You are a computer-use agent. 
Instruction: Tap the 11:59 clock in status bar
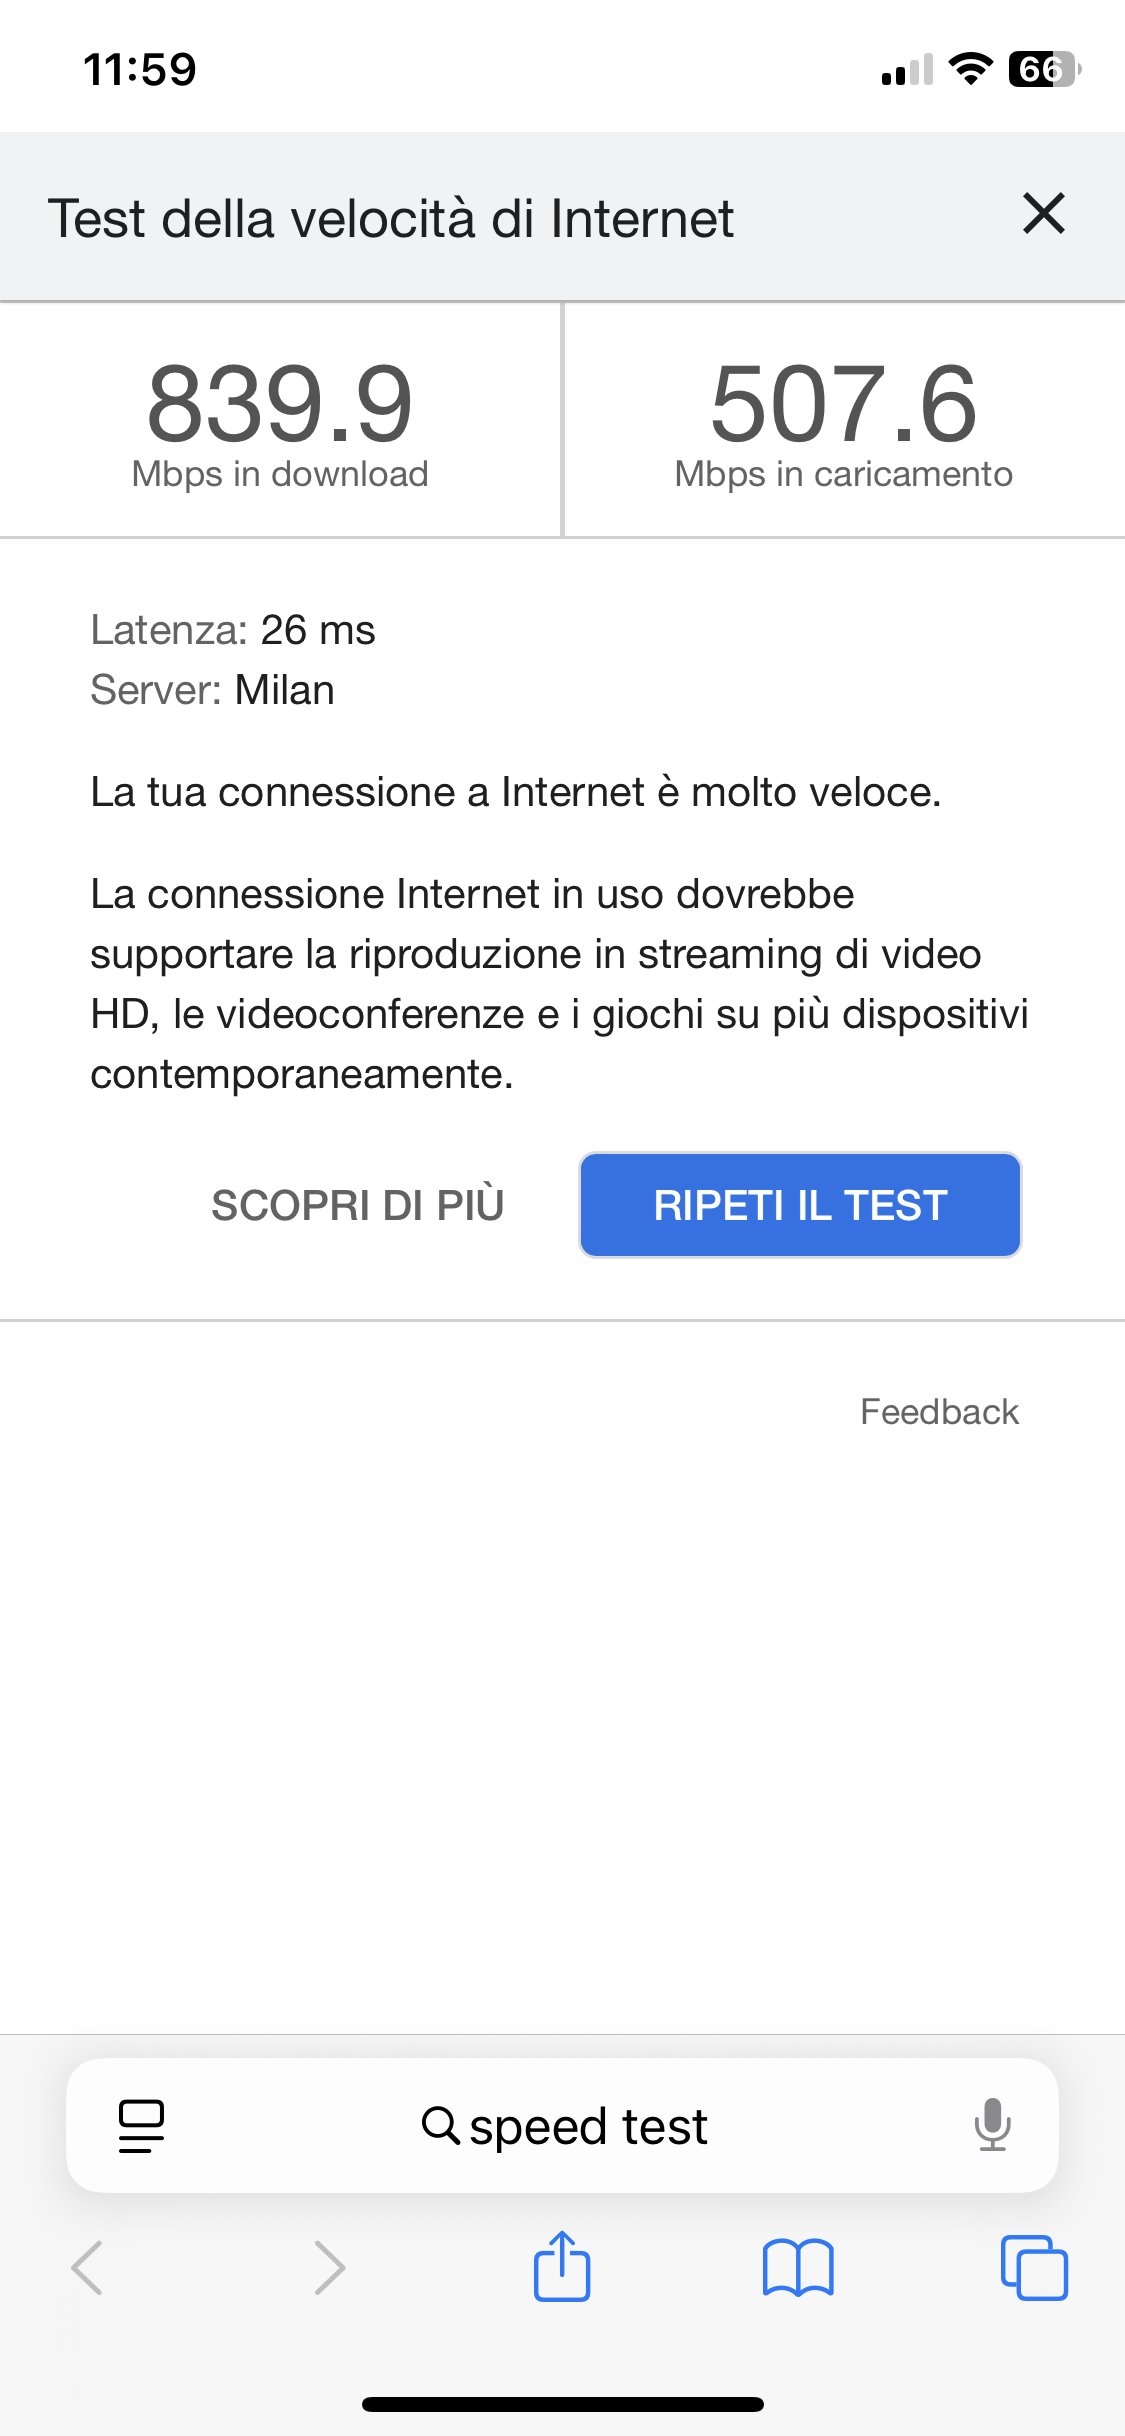pyautogui.click(x=140, y=69)
